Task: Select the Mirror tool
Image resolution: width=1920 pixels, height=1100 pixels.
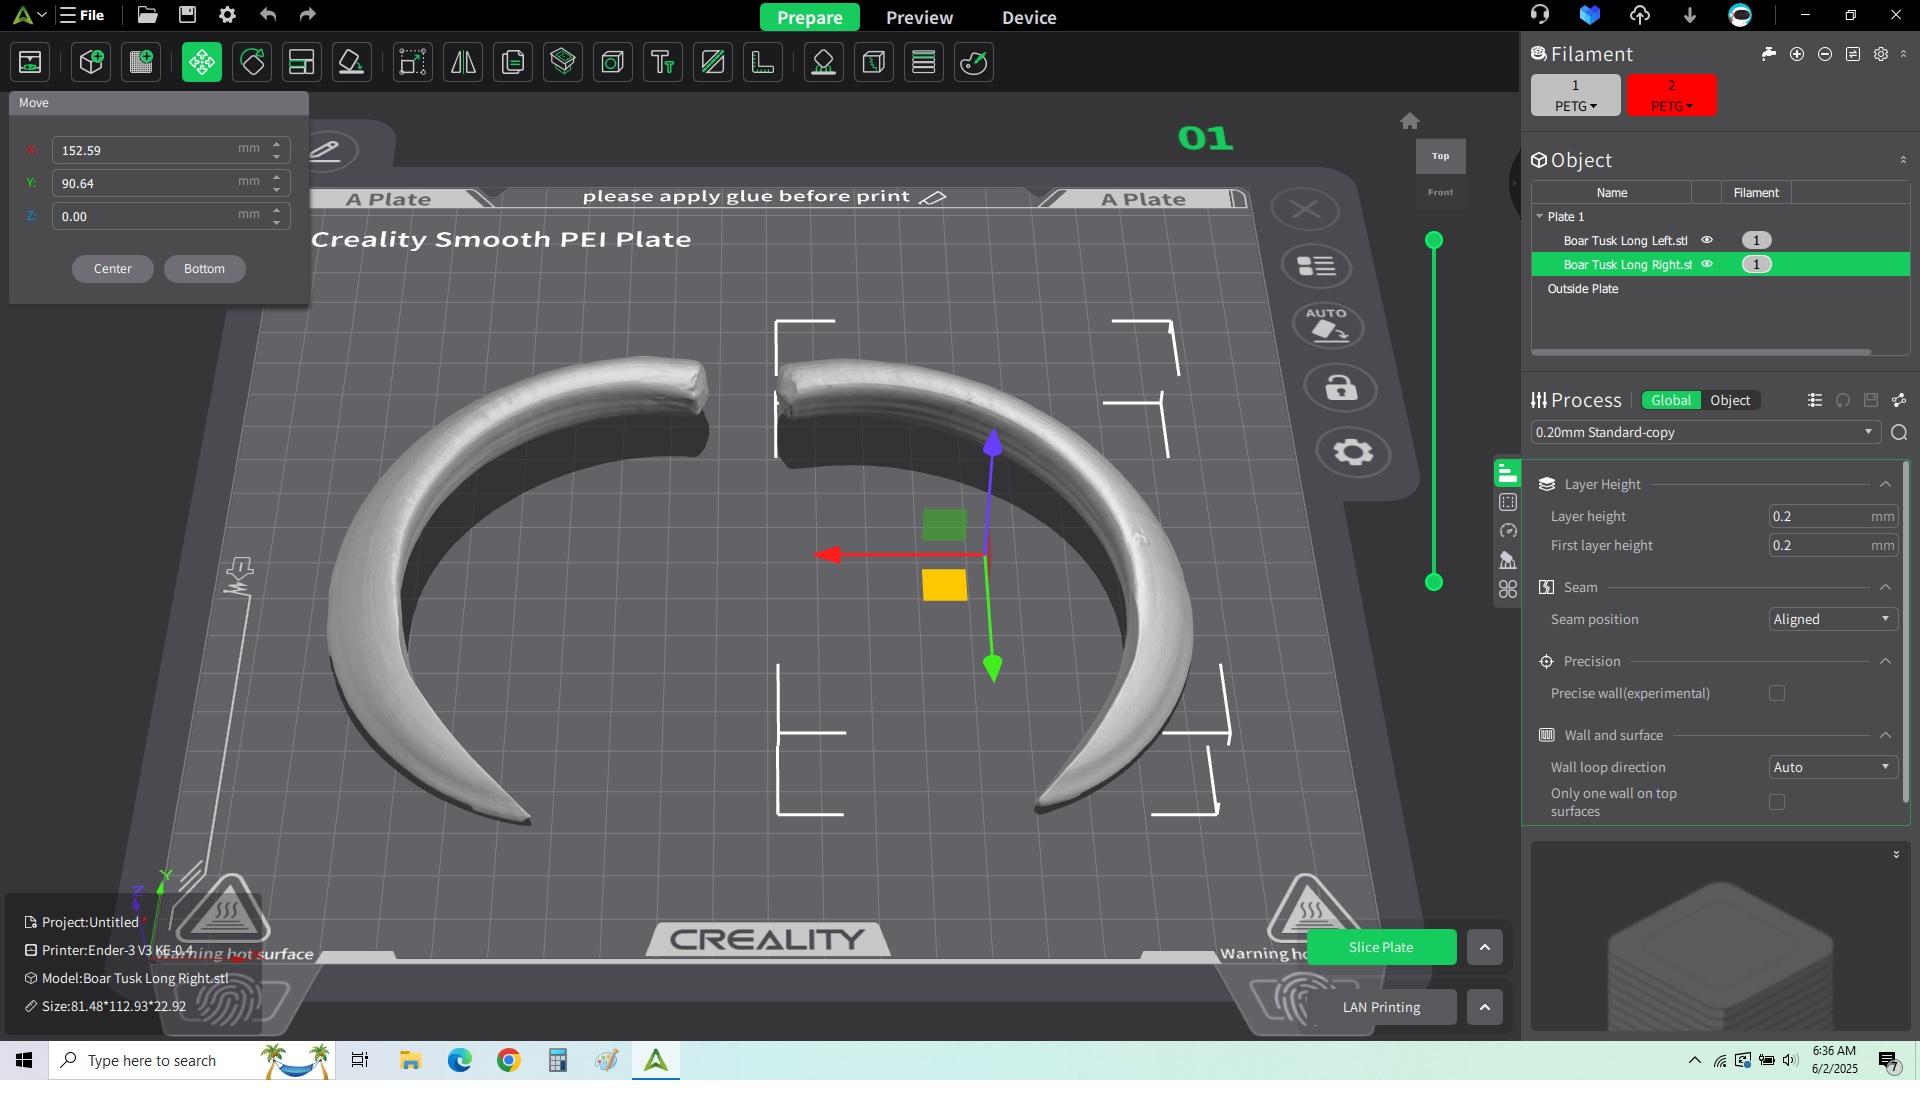Action: pos(463,63)
